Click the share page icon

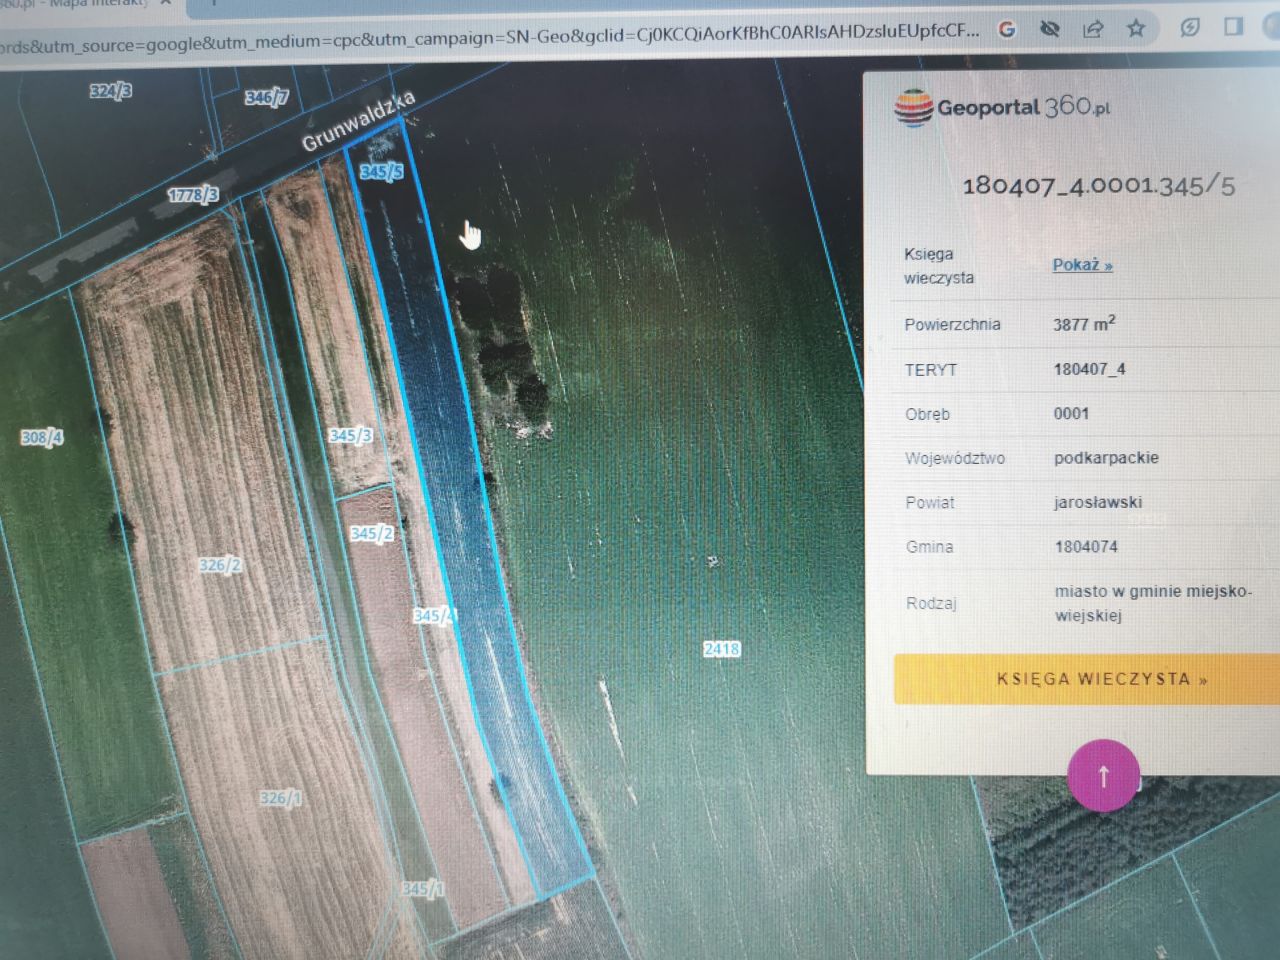1093,28
